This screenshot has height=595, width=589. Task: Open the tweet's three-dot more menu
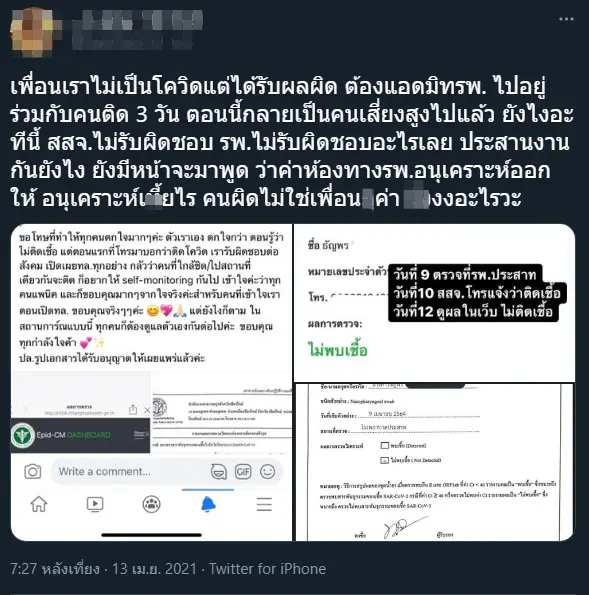pyautogui.click(x=566, y=19)
